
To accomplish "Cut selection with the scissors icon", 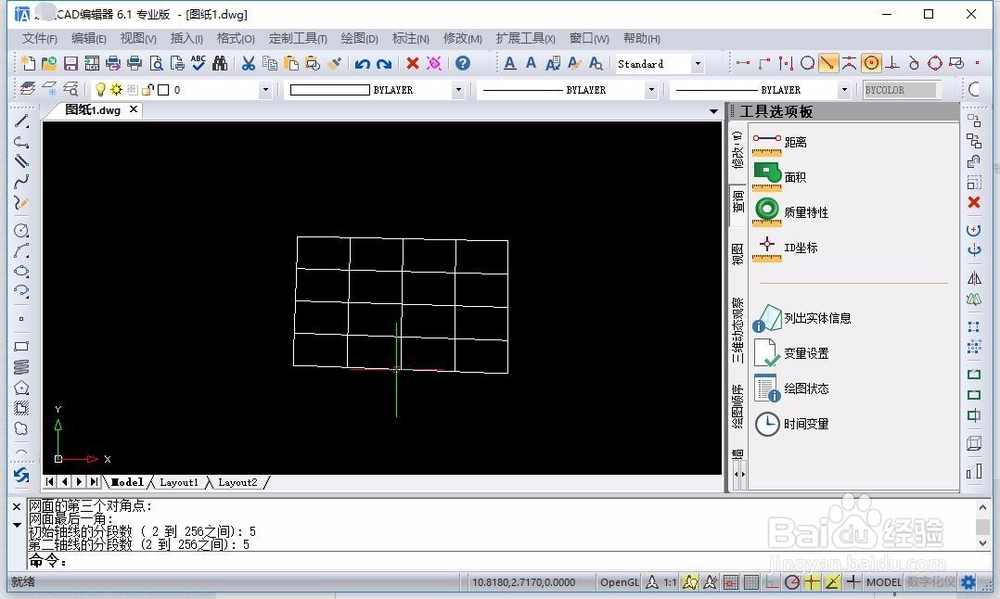I will (x=248, y=63).
